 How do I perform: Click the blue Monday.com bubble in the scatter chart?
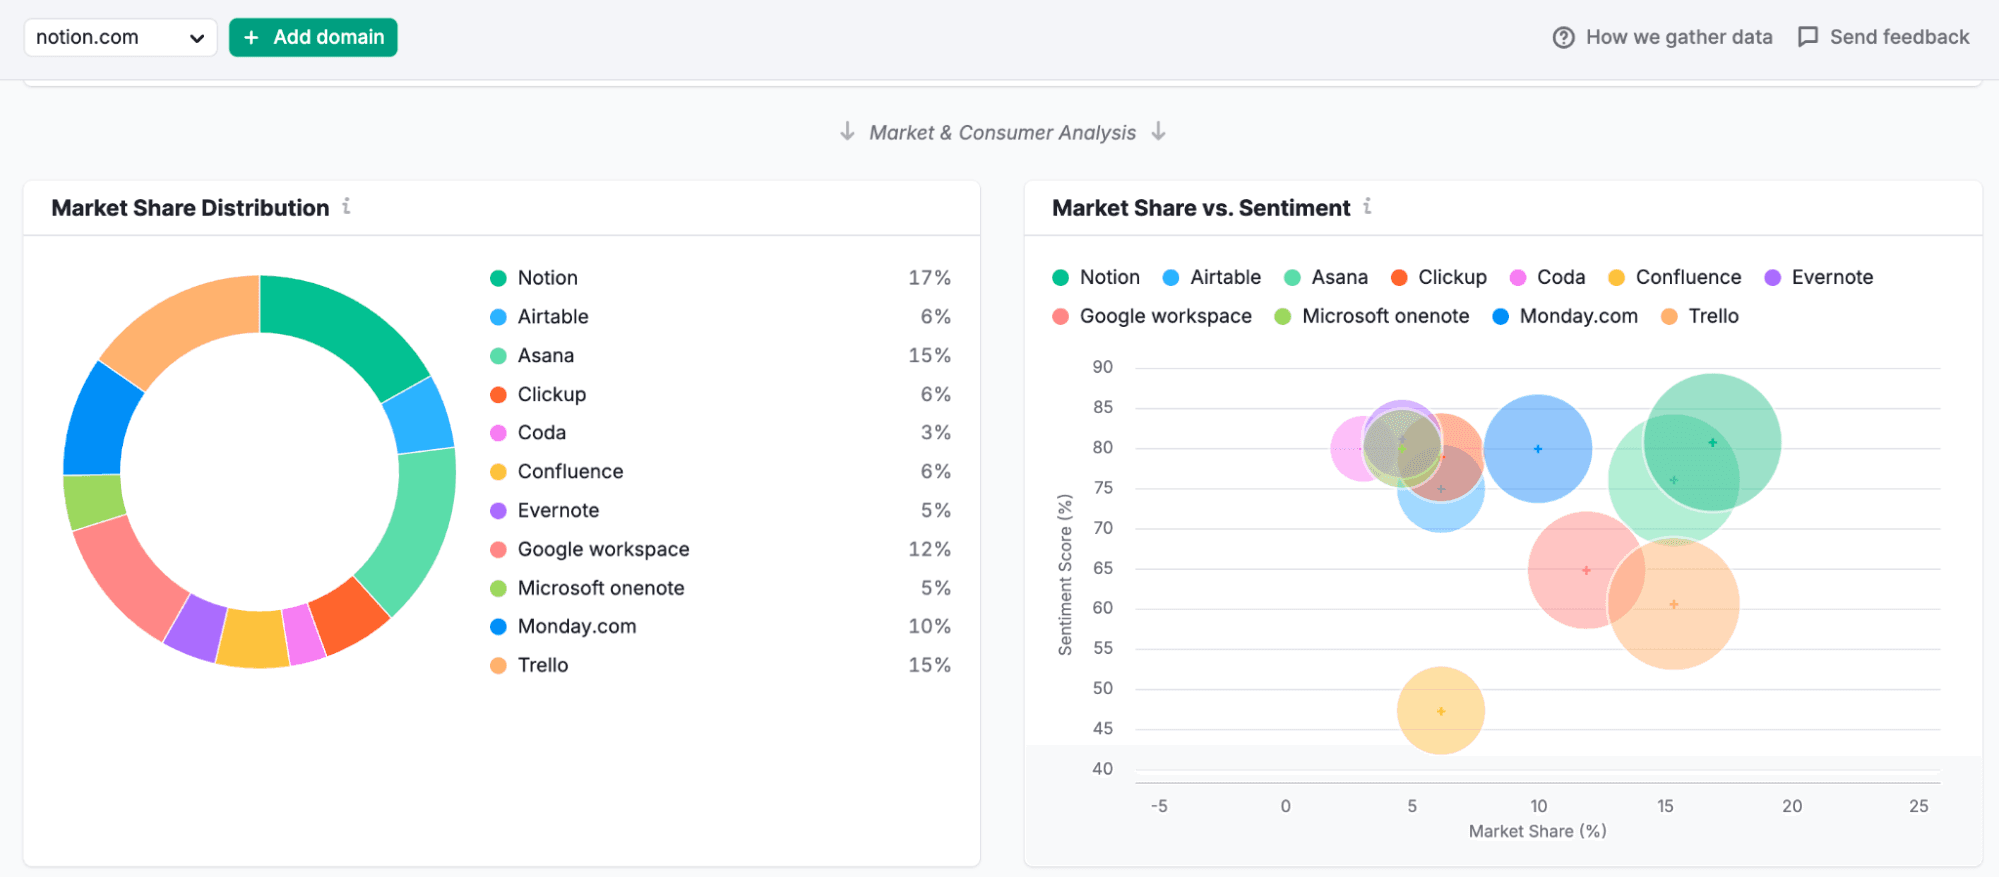point(1538,449)
